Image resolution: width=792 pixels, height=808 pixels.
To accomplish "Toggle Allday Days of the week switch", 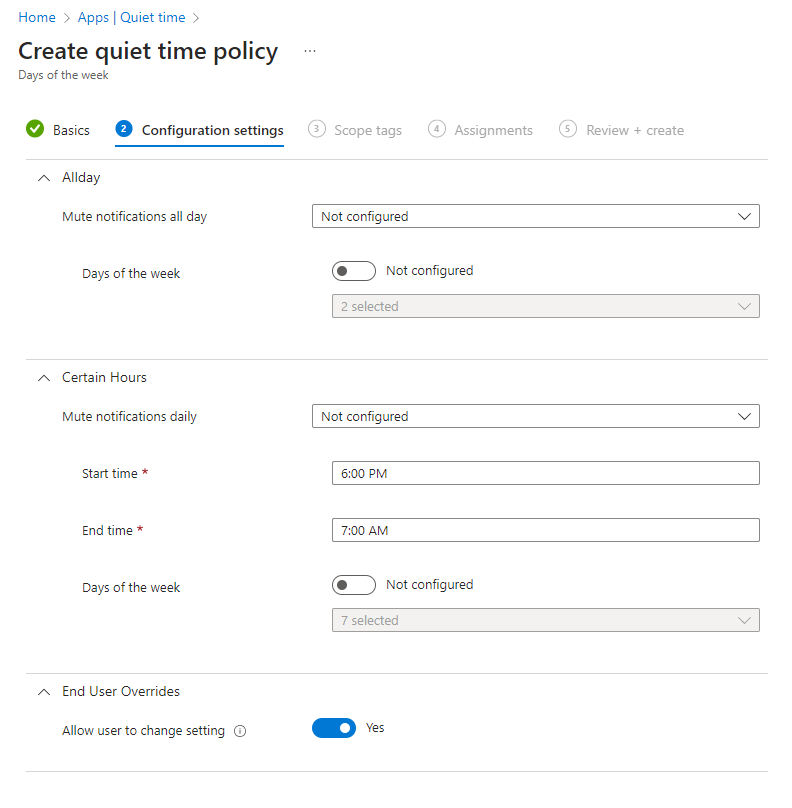I will 354,271.
